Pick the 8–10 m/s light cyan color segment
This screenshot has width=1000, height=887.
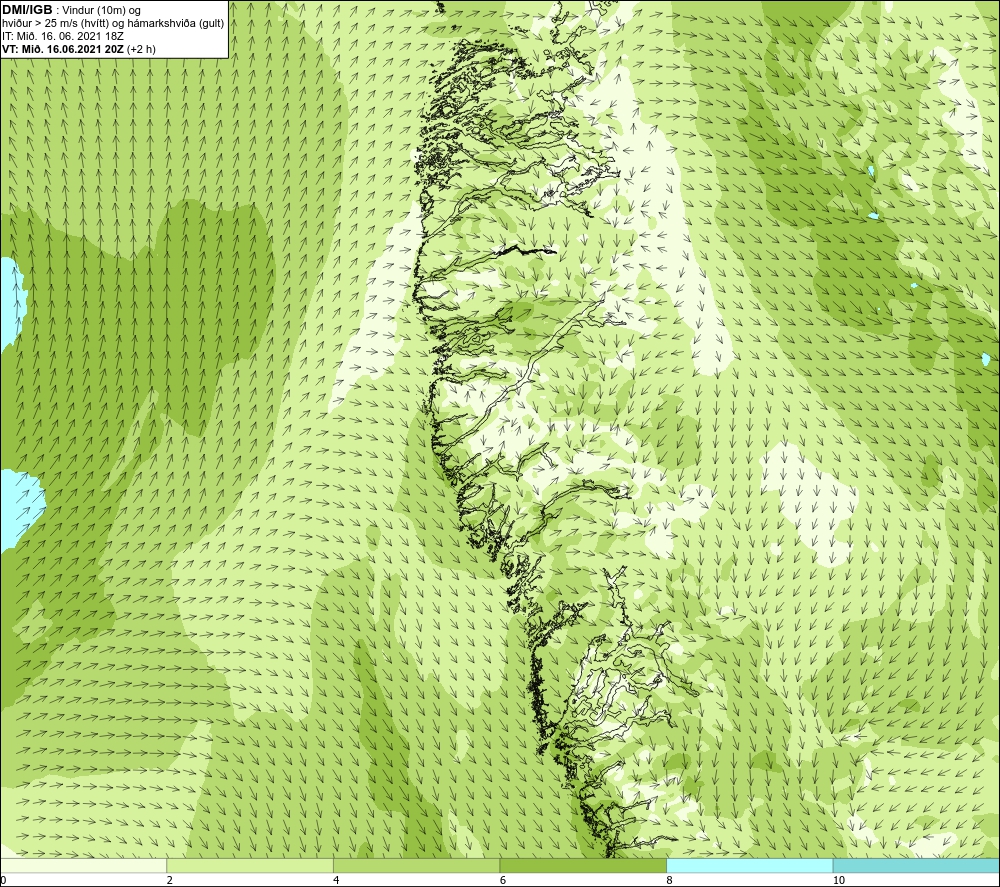749,865
